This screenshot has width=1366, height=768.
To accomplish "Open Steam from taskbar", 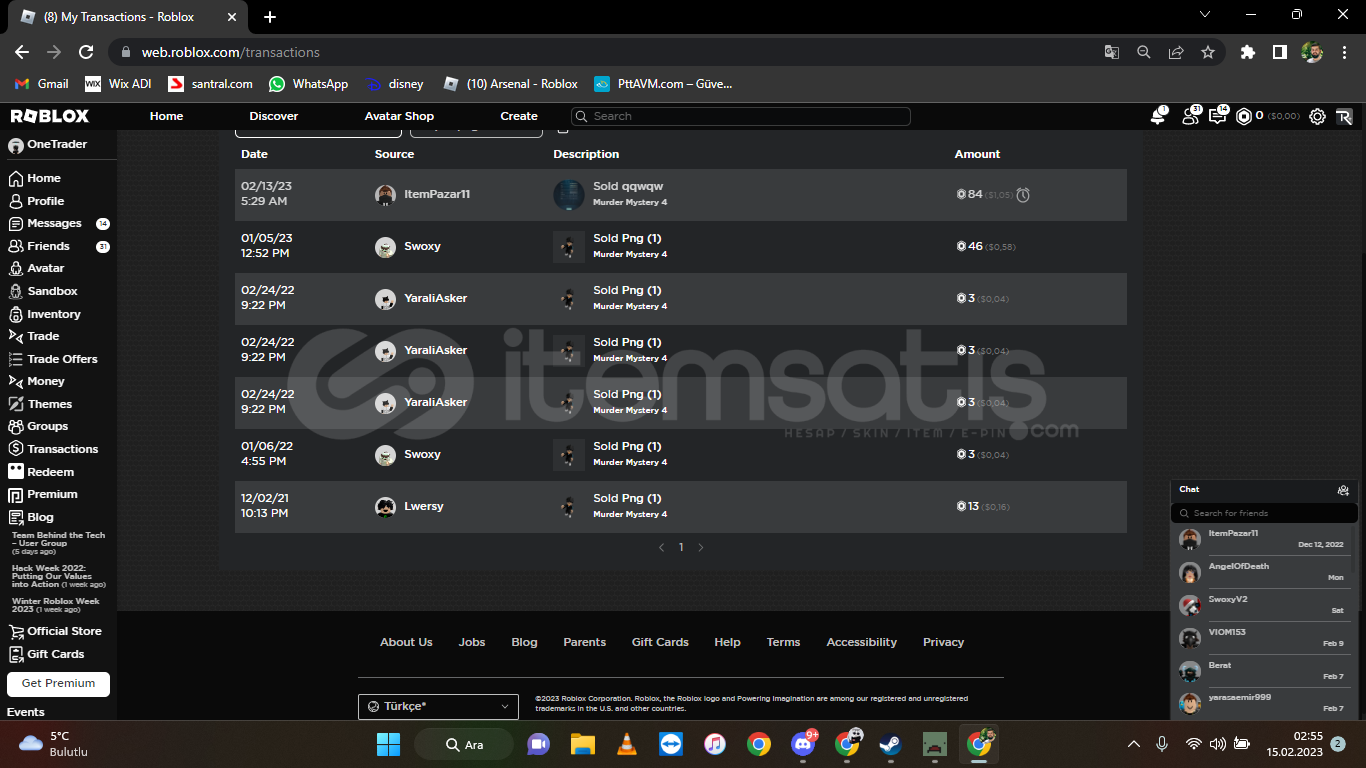I will 889,744.
